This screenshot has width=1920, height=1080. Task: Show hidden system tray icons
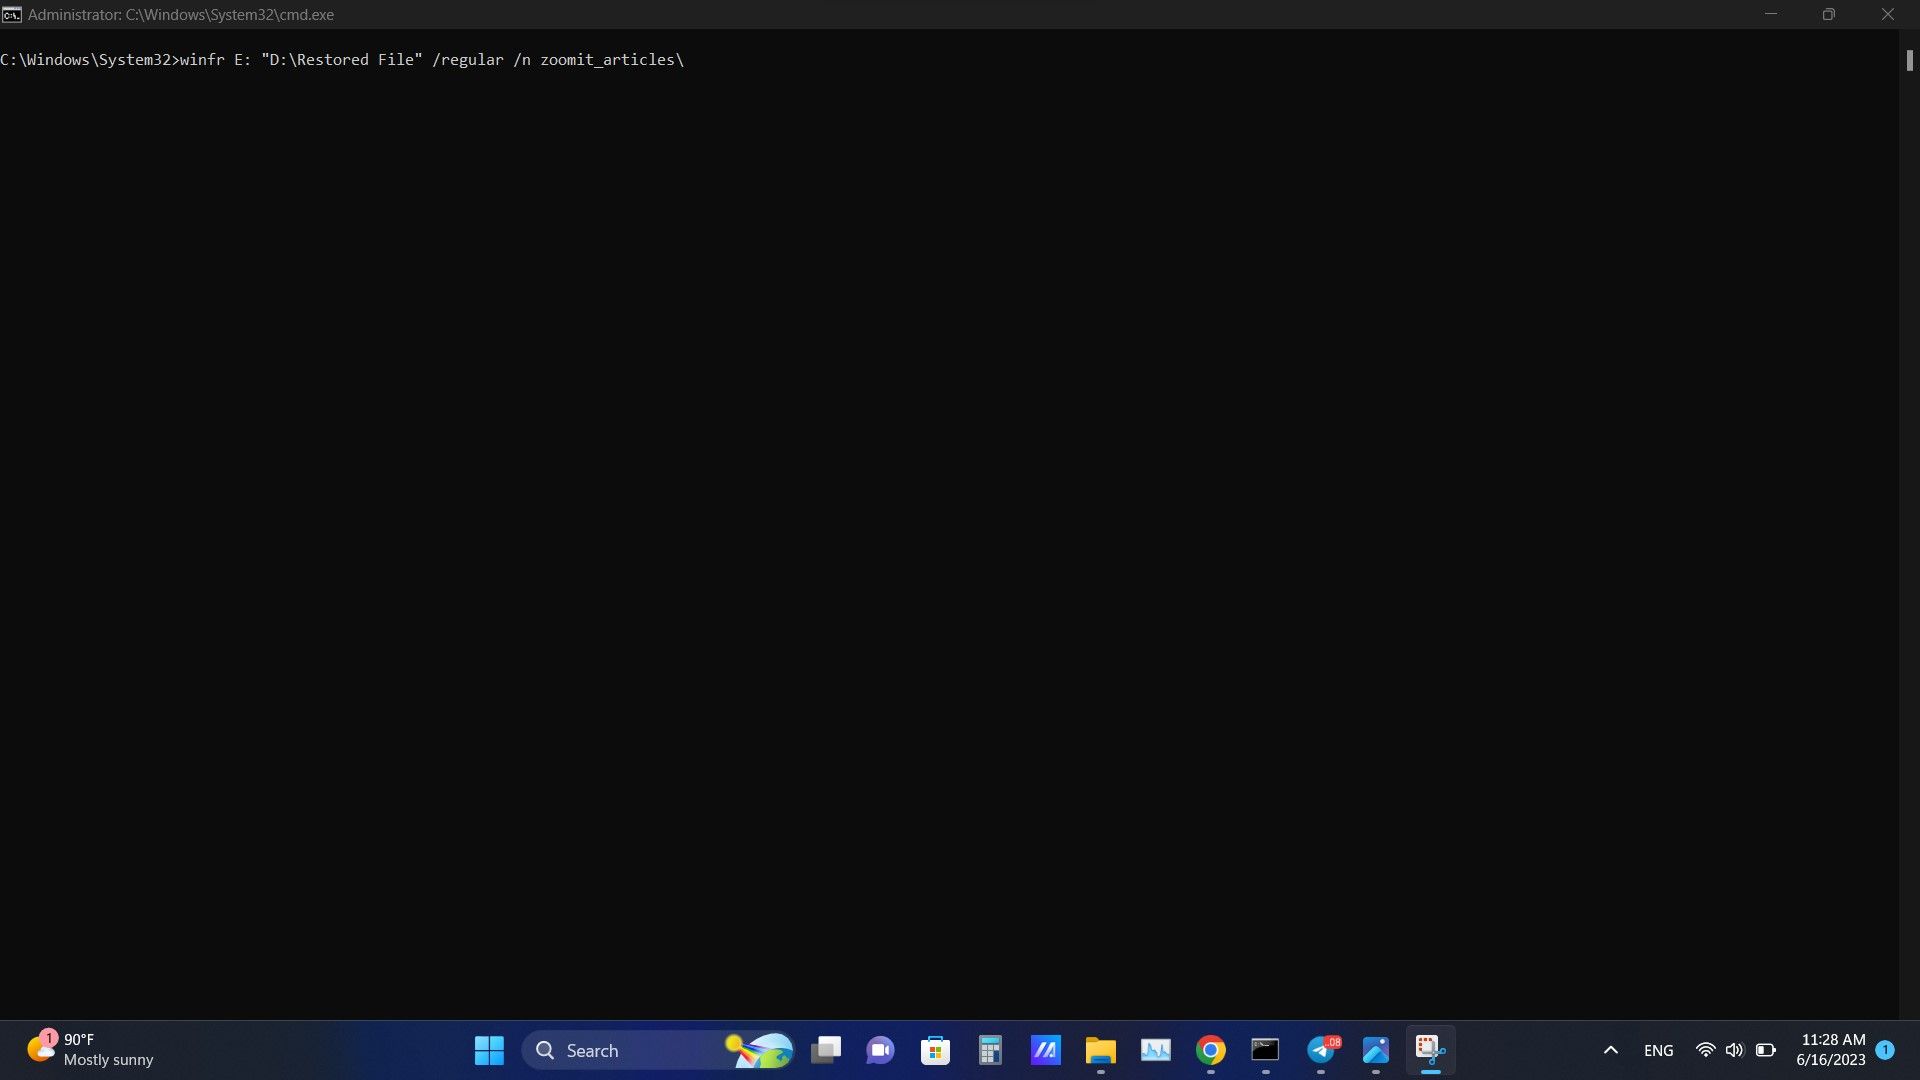[x=1610, y=1050]
